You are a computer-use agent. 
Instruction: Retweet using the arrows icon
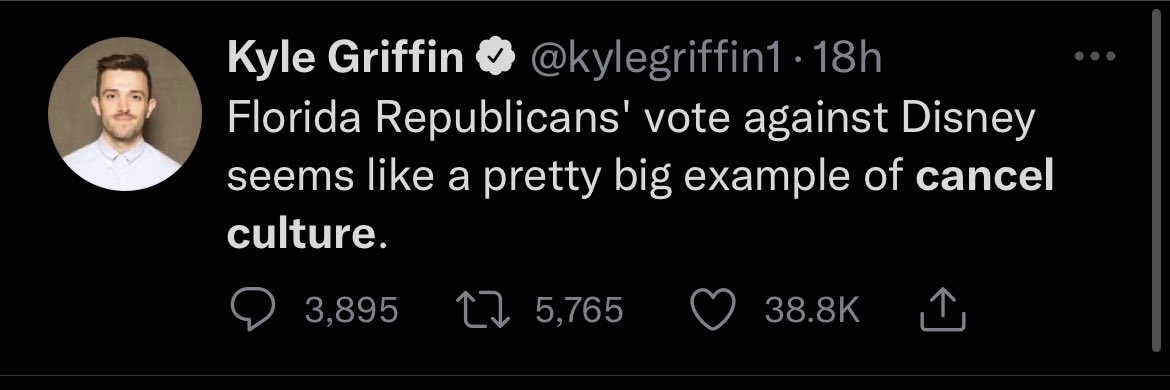tap(483, 309)
